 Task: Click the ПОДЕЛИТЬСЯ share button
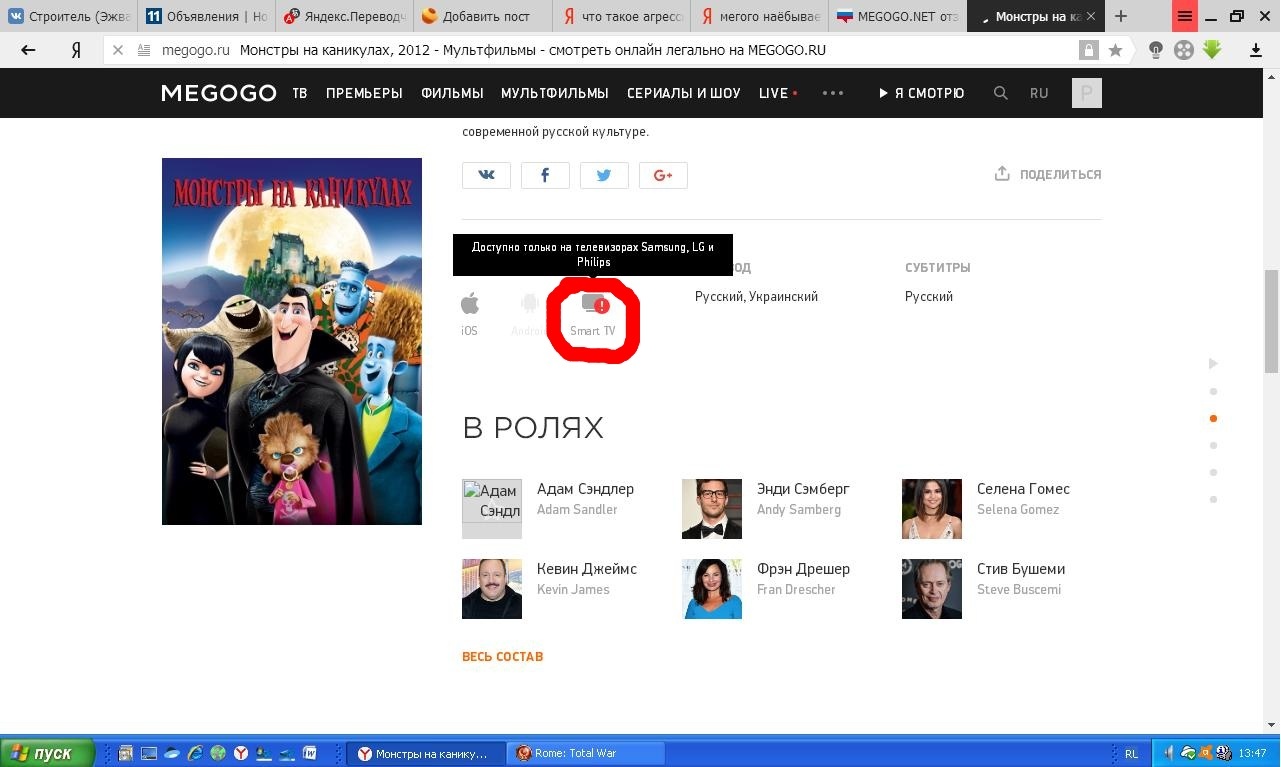pos(1048,174)
